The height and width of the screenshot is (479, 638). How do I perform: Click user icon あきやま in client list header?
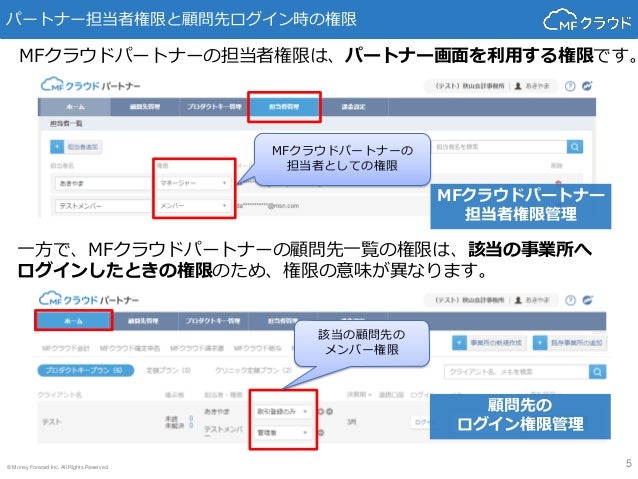click(x=518, y=300)
